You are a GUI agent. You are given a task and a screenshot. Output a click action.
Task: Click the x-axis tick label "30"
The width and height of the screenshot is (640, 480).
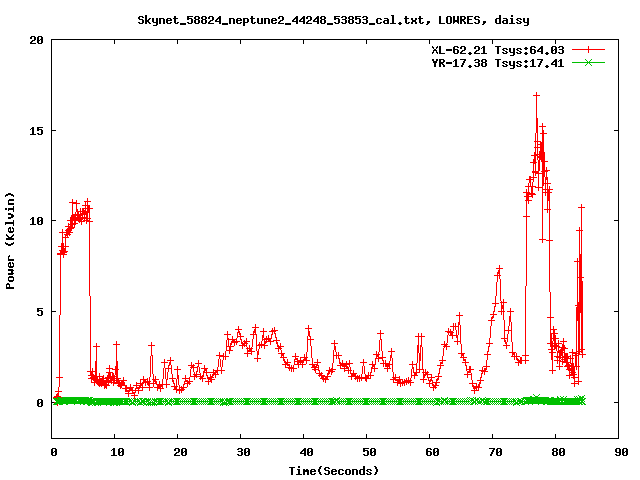click(x=243, y=452)
